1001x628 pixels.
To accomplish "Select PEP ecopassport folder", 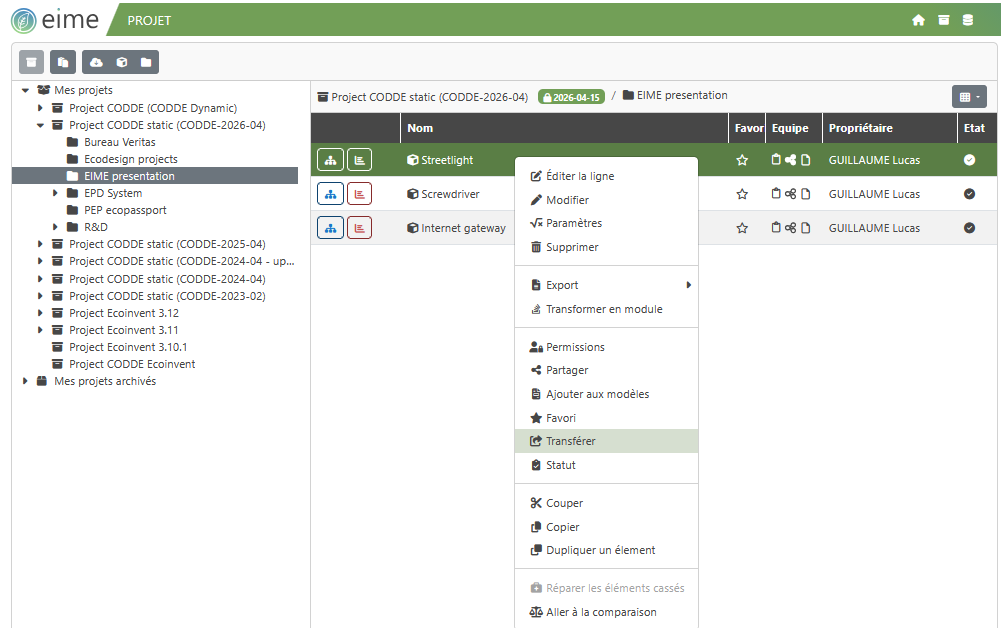I will [x=124, y=210].
